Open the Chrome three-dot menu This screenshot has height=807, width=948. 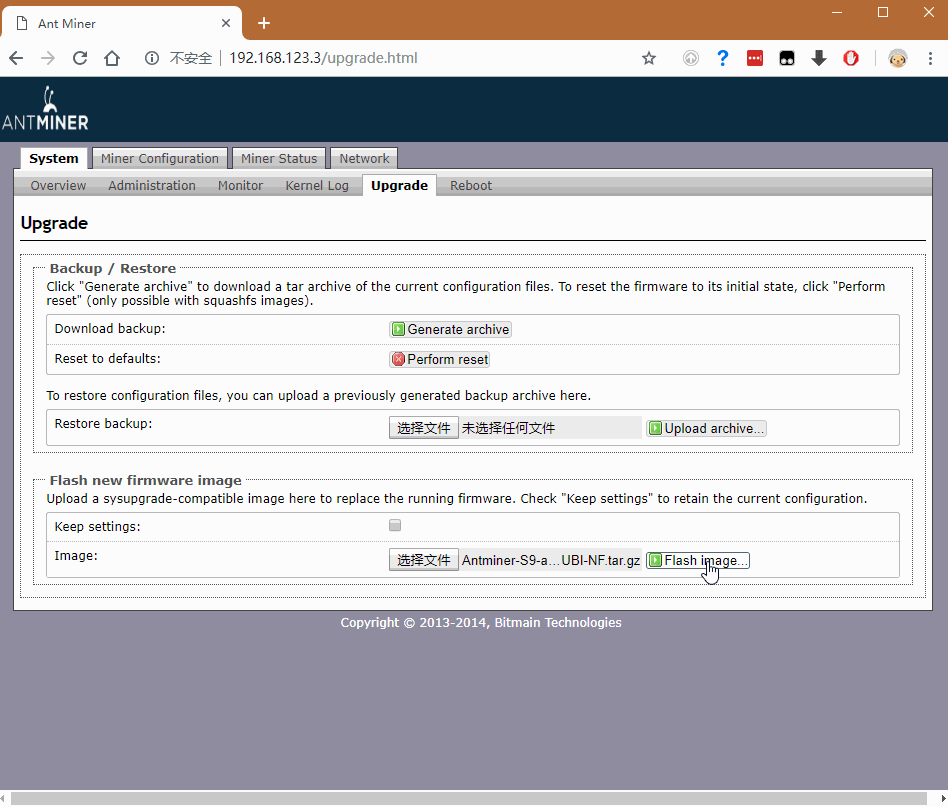930,58
